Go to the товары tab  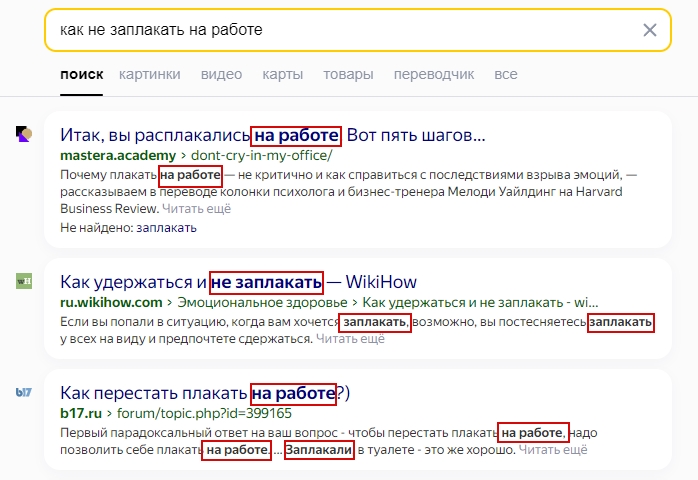(x=348, y=74)
